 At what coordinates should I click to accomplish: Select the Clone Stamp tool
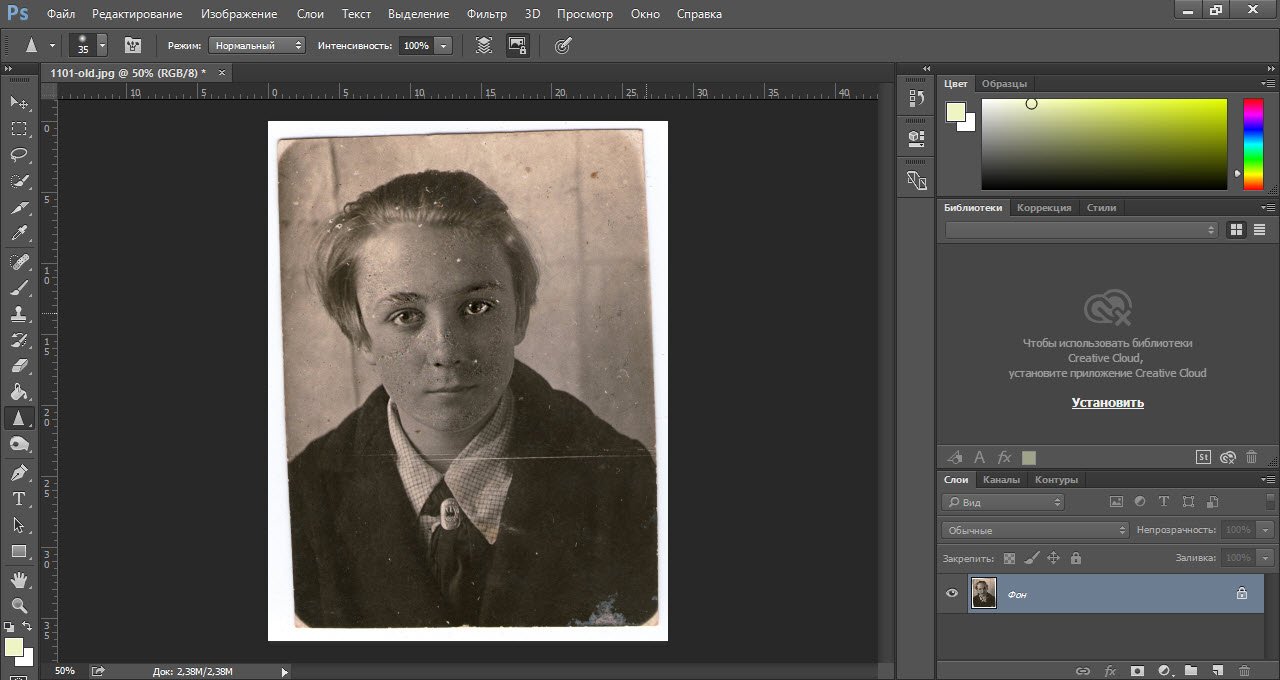[x=19, y=314]
